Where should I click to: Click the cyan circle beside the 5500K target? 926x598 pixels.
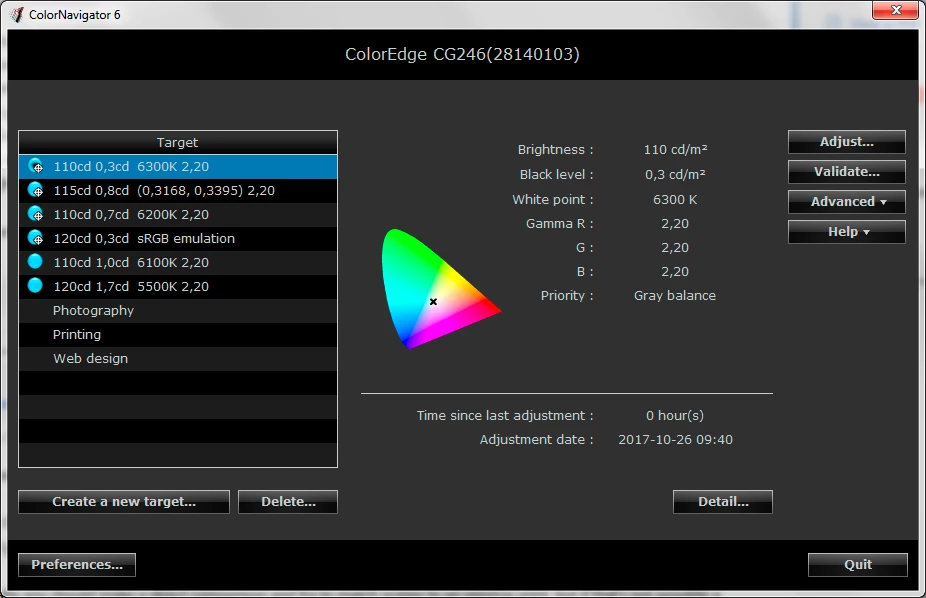(x=35, y=285)
